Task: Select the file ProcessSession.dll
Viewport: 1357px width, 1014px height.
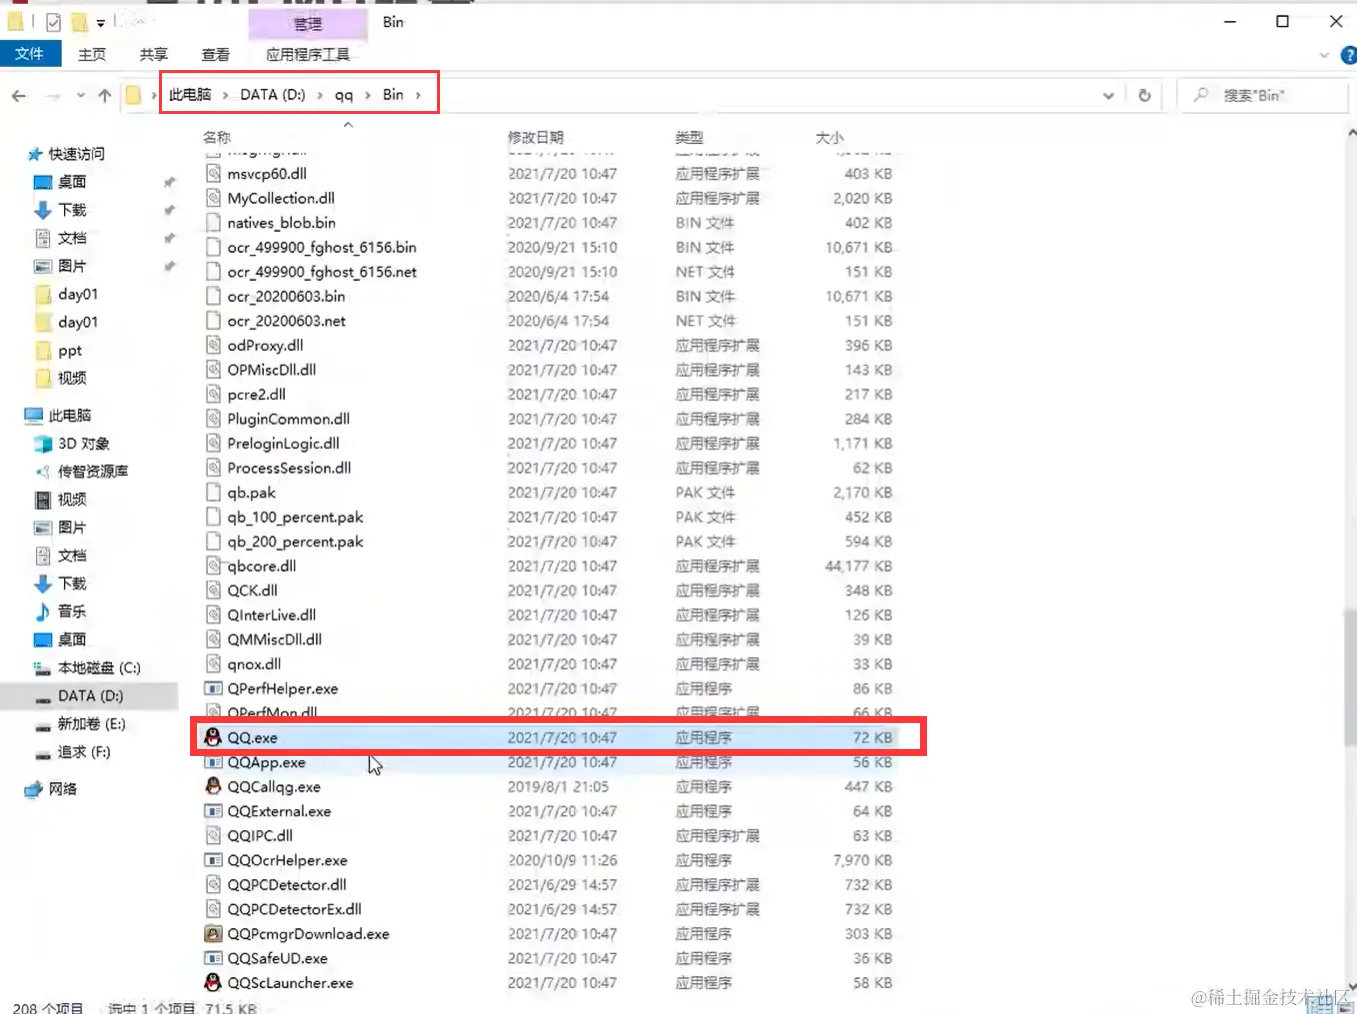Action: [x=289, y=467]
